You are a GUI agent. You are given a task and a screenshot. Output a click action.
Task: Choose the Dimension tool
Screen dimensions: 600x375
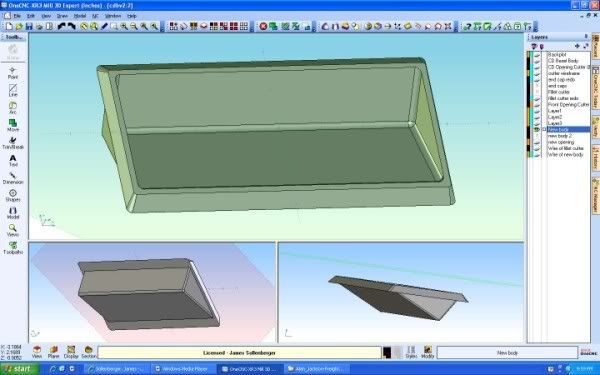click(x=13, y=178)
